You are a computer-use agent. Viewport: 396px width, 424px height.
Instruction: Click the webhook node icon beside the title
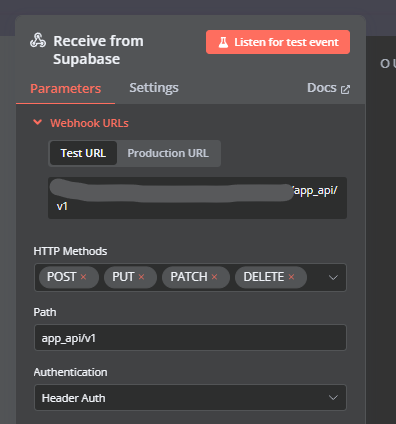pos(38,41)
